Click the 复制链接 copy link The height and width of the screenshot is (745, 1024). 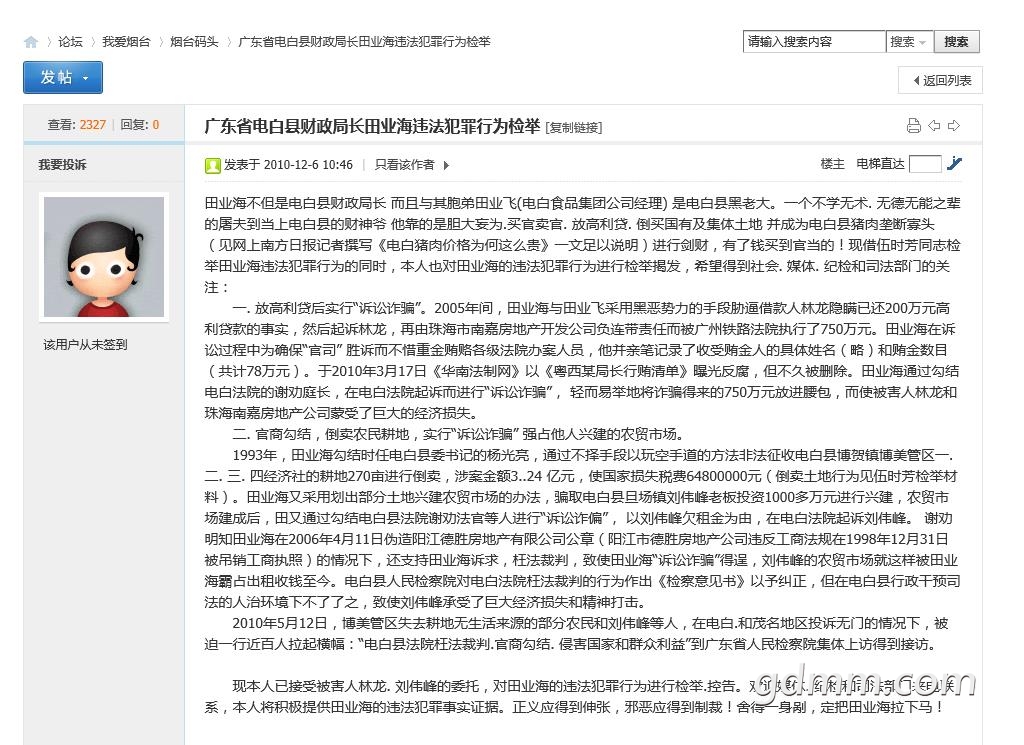(574, 128)
